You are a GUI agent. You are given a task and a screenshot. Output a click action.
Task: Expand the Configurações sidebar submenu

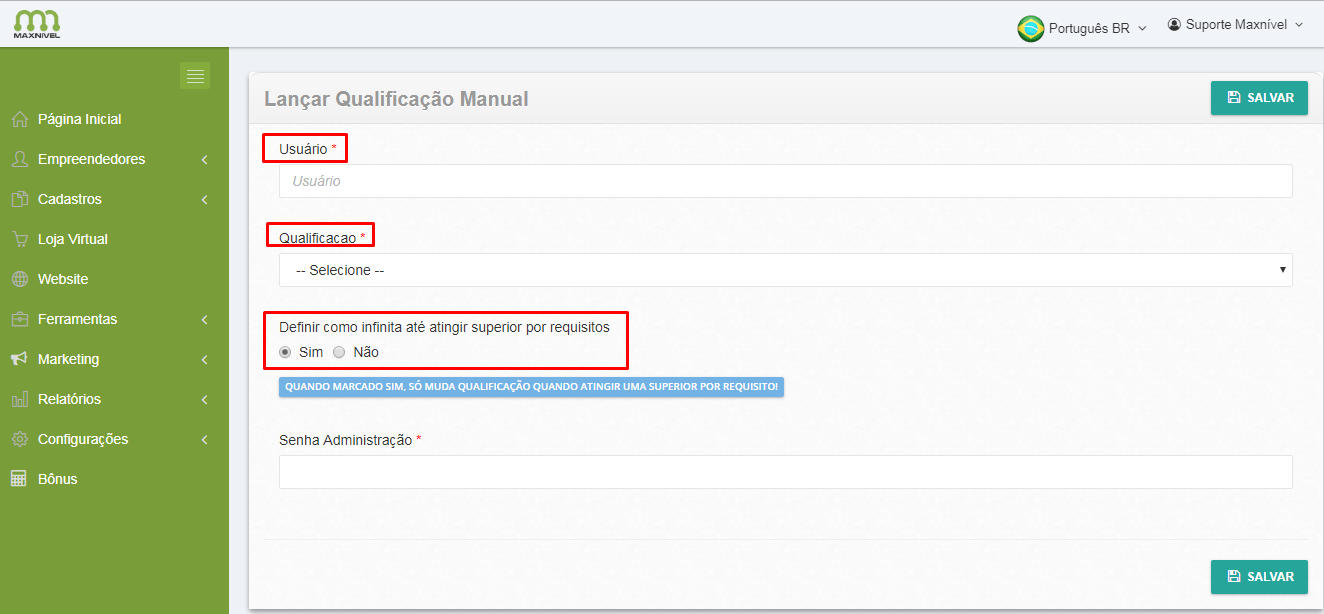[204, 440]
